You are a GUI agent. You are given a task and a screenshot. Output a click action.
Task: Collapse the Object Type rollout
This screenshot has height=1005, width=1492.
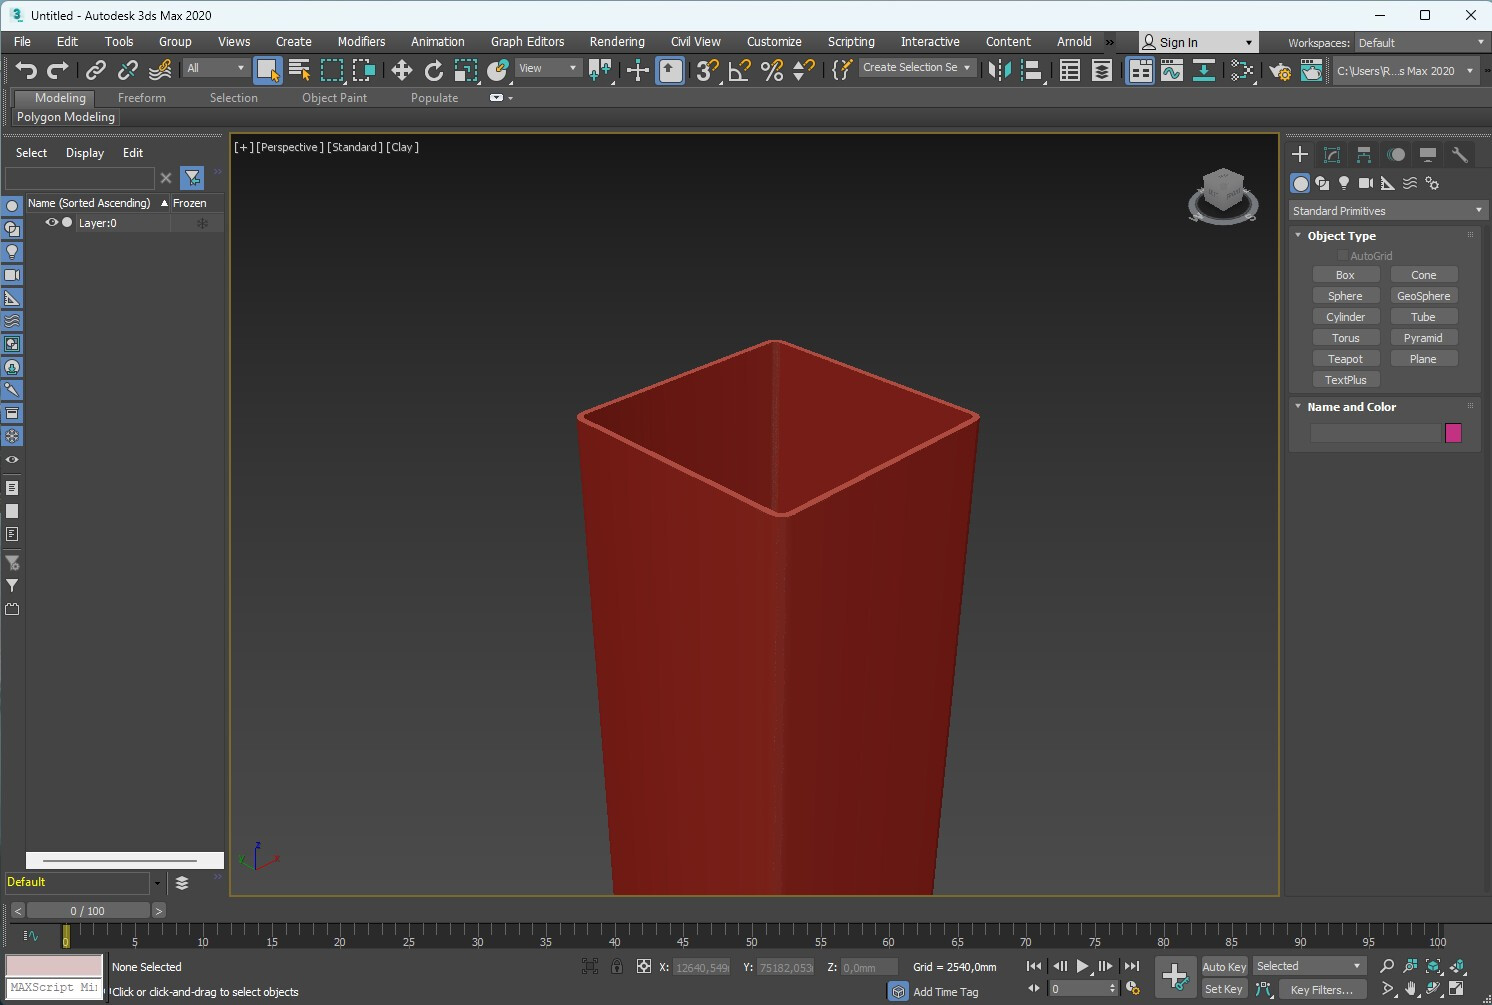coord(1298,236)
